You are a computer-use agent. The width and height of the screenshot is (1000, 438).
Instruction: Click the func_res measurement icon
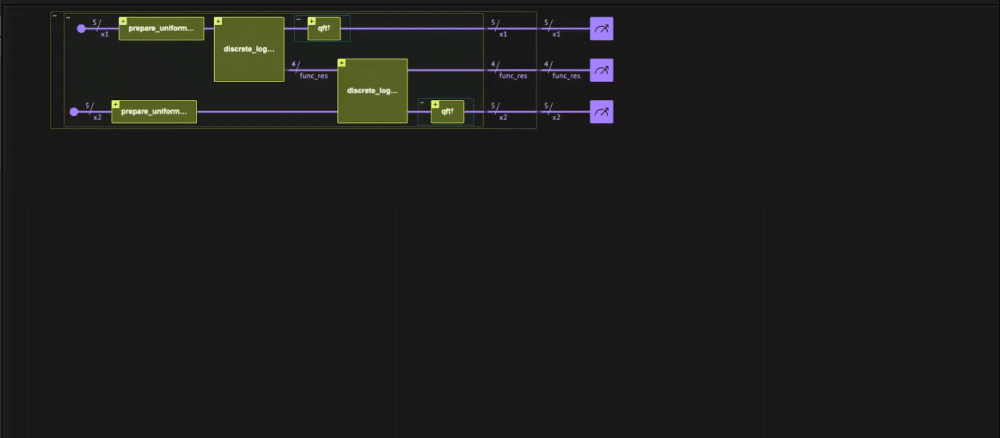601,70
